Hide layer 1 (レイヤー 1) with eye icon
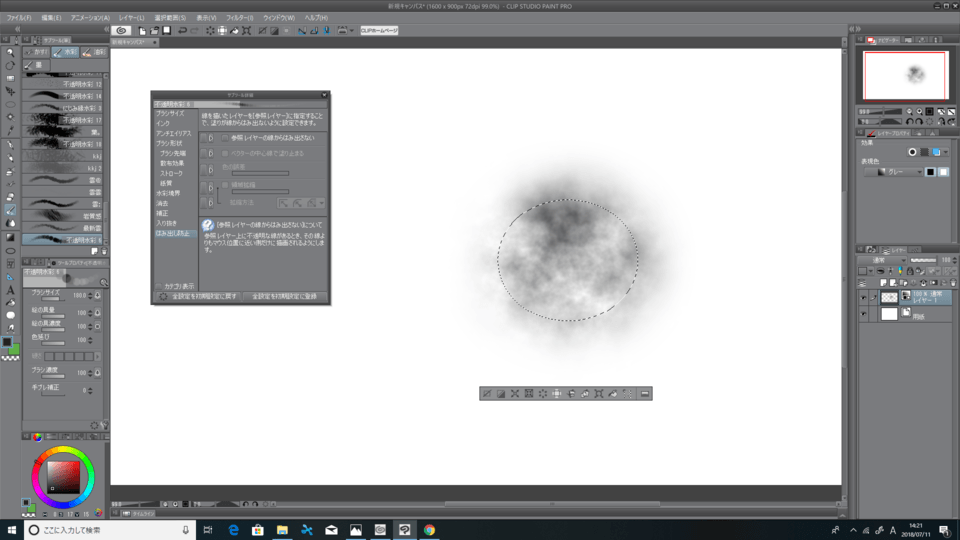The width and height of the screenshot is (960, 540). click(x=863, y=298)
